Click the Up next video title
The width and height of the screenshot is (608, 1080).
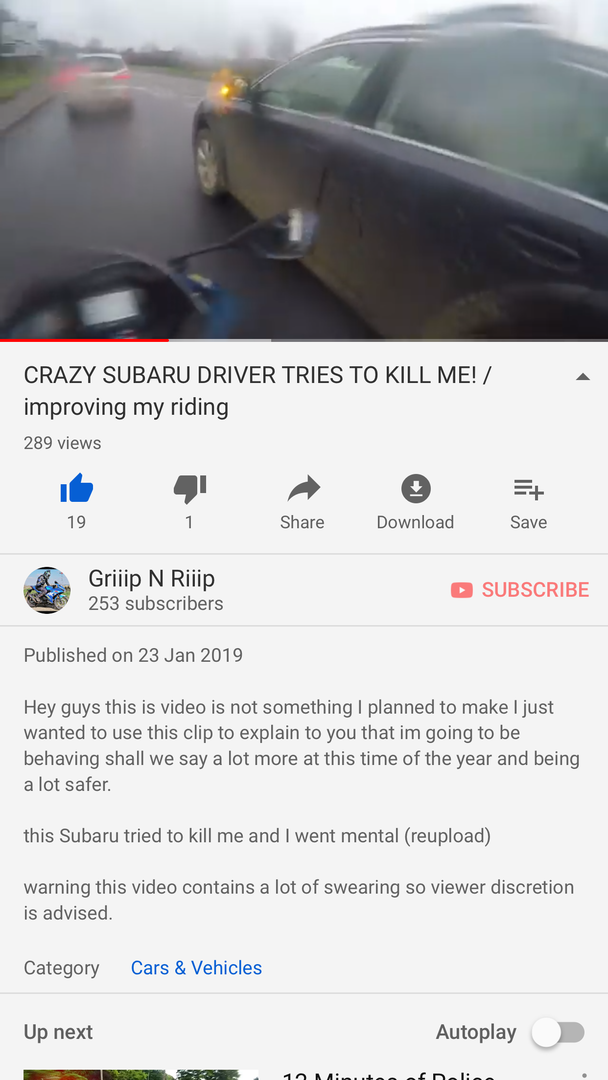tap(389, 1074)
